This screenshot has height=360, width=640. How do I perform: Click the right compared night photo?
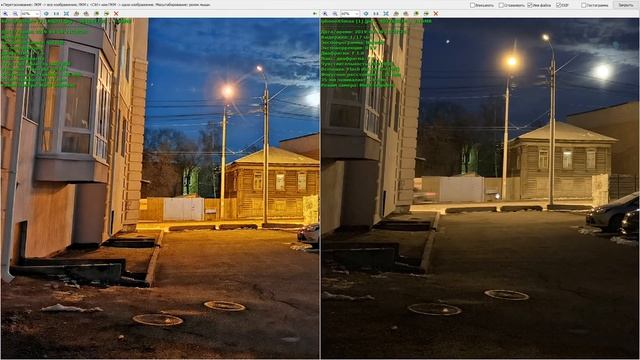[x=480, y=188]
